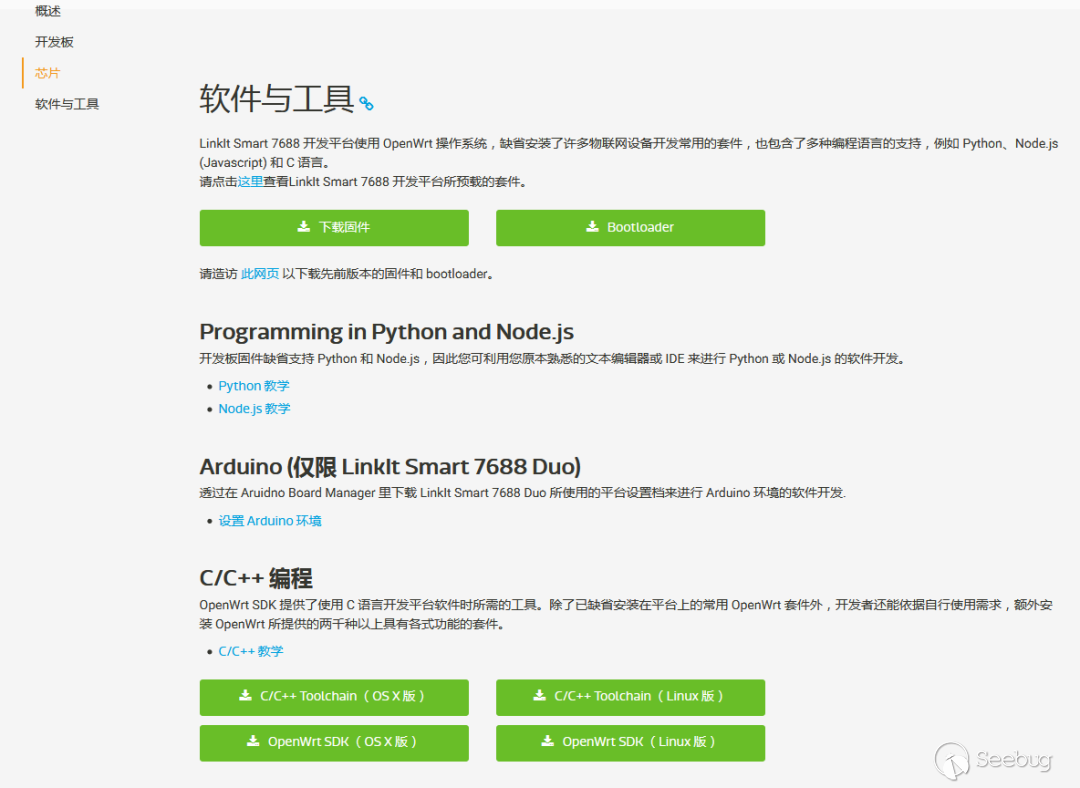Screen dimensions: 1080x788
Task: Follow the 设置 Arduino 环境 link
Action: (x=270, y=521)
